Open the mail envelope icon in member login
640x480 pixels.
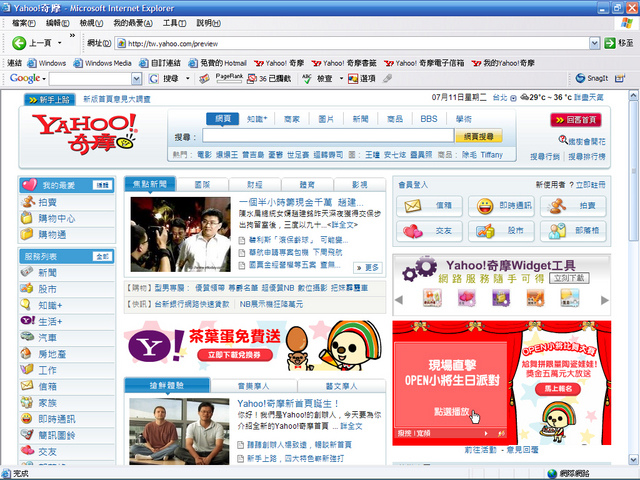coord(412,206)
